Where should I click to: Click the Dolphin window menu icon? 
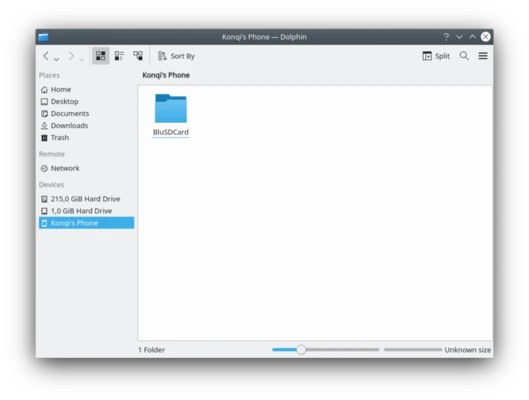tap(43, 37)
